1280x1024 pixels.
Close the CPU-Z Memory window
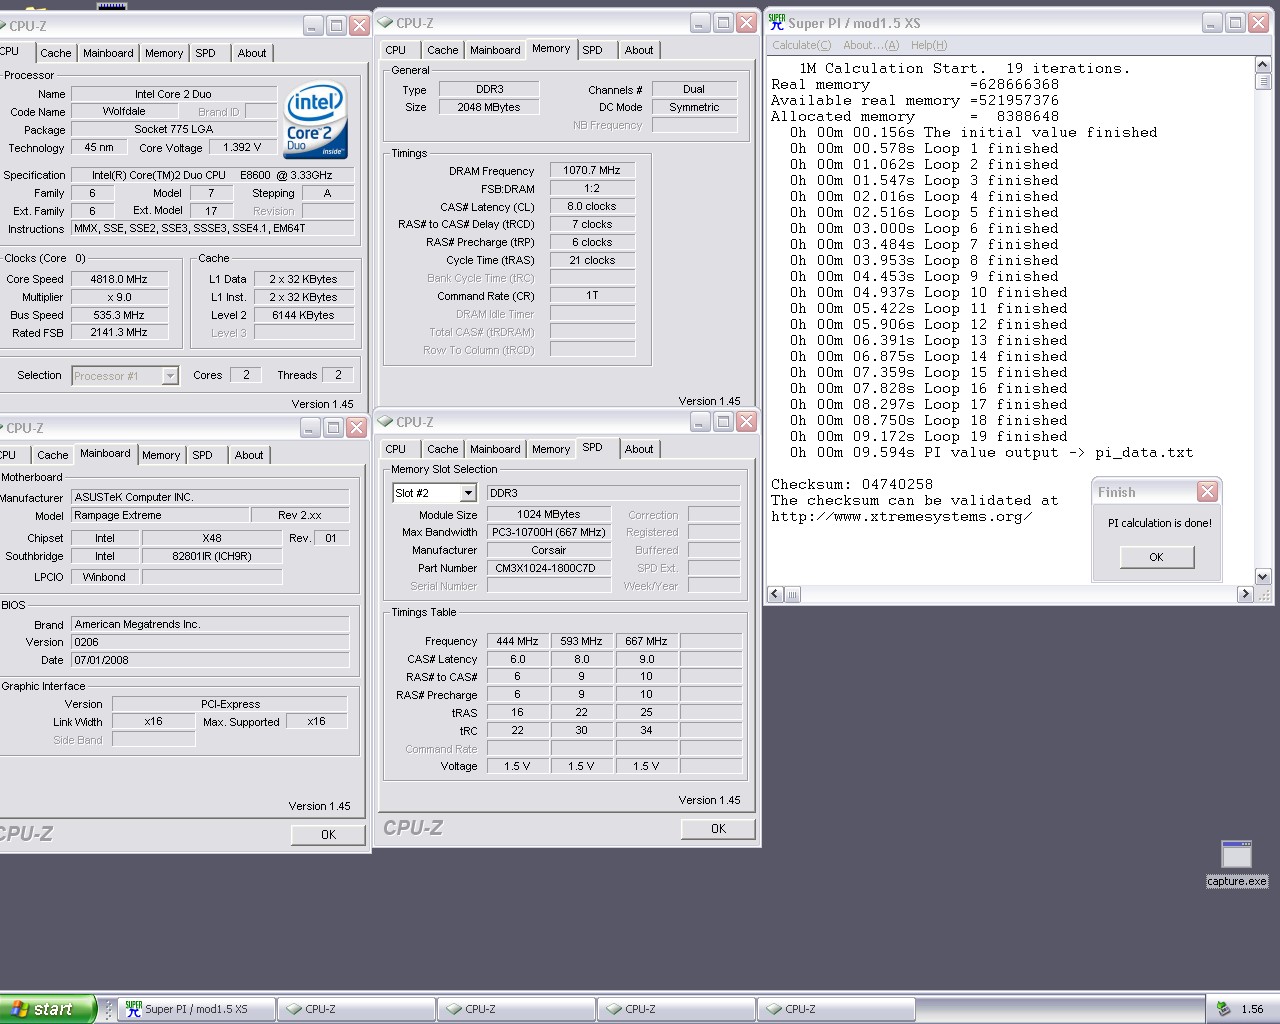click(746, 22)
